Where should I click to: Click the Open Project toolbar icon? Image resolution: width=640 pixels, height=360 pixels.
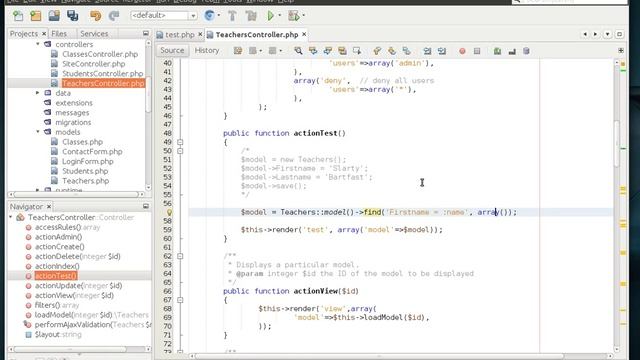(x=54, y=16)
